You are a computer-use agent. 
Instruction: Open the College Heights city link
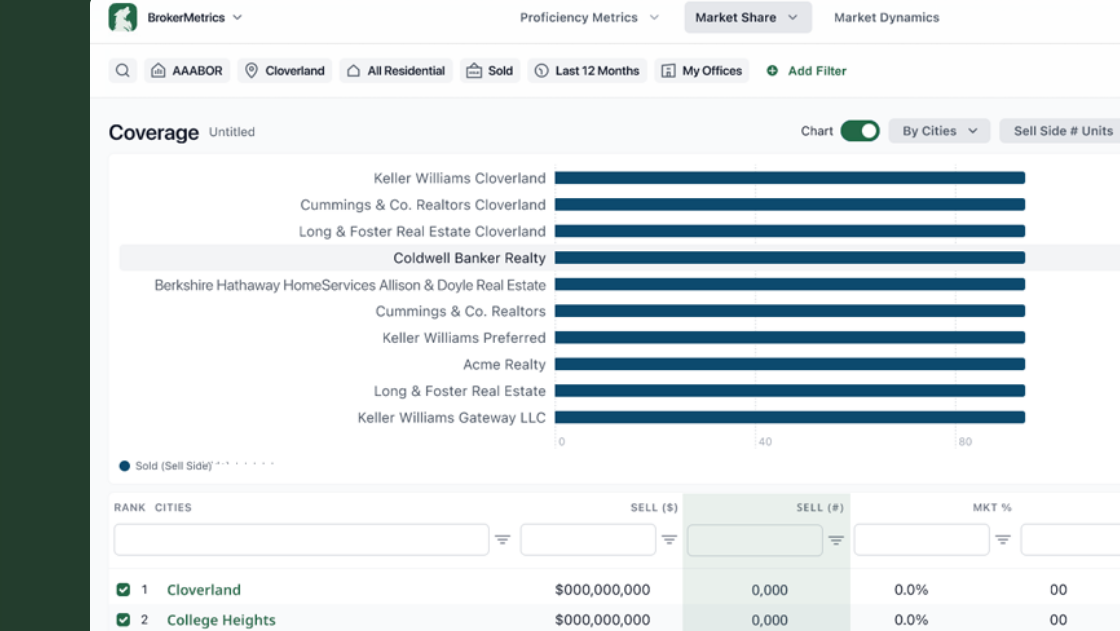click(x=221, y=620)
